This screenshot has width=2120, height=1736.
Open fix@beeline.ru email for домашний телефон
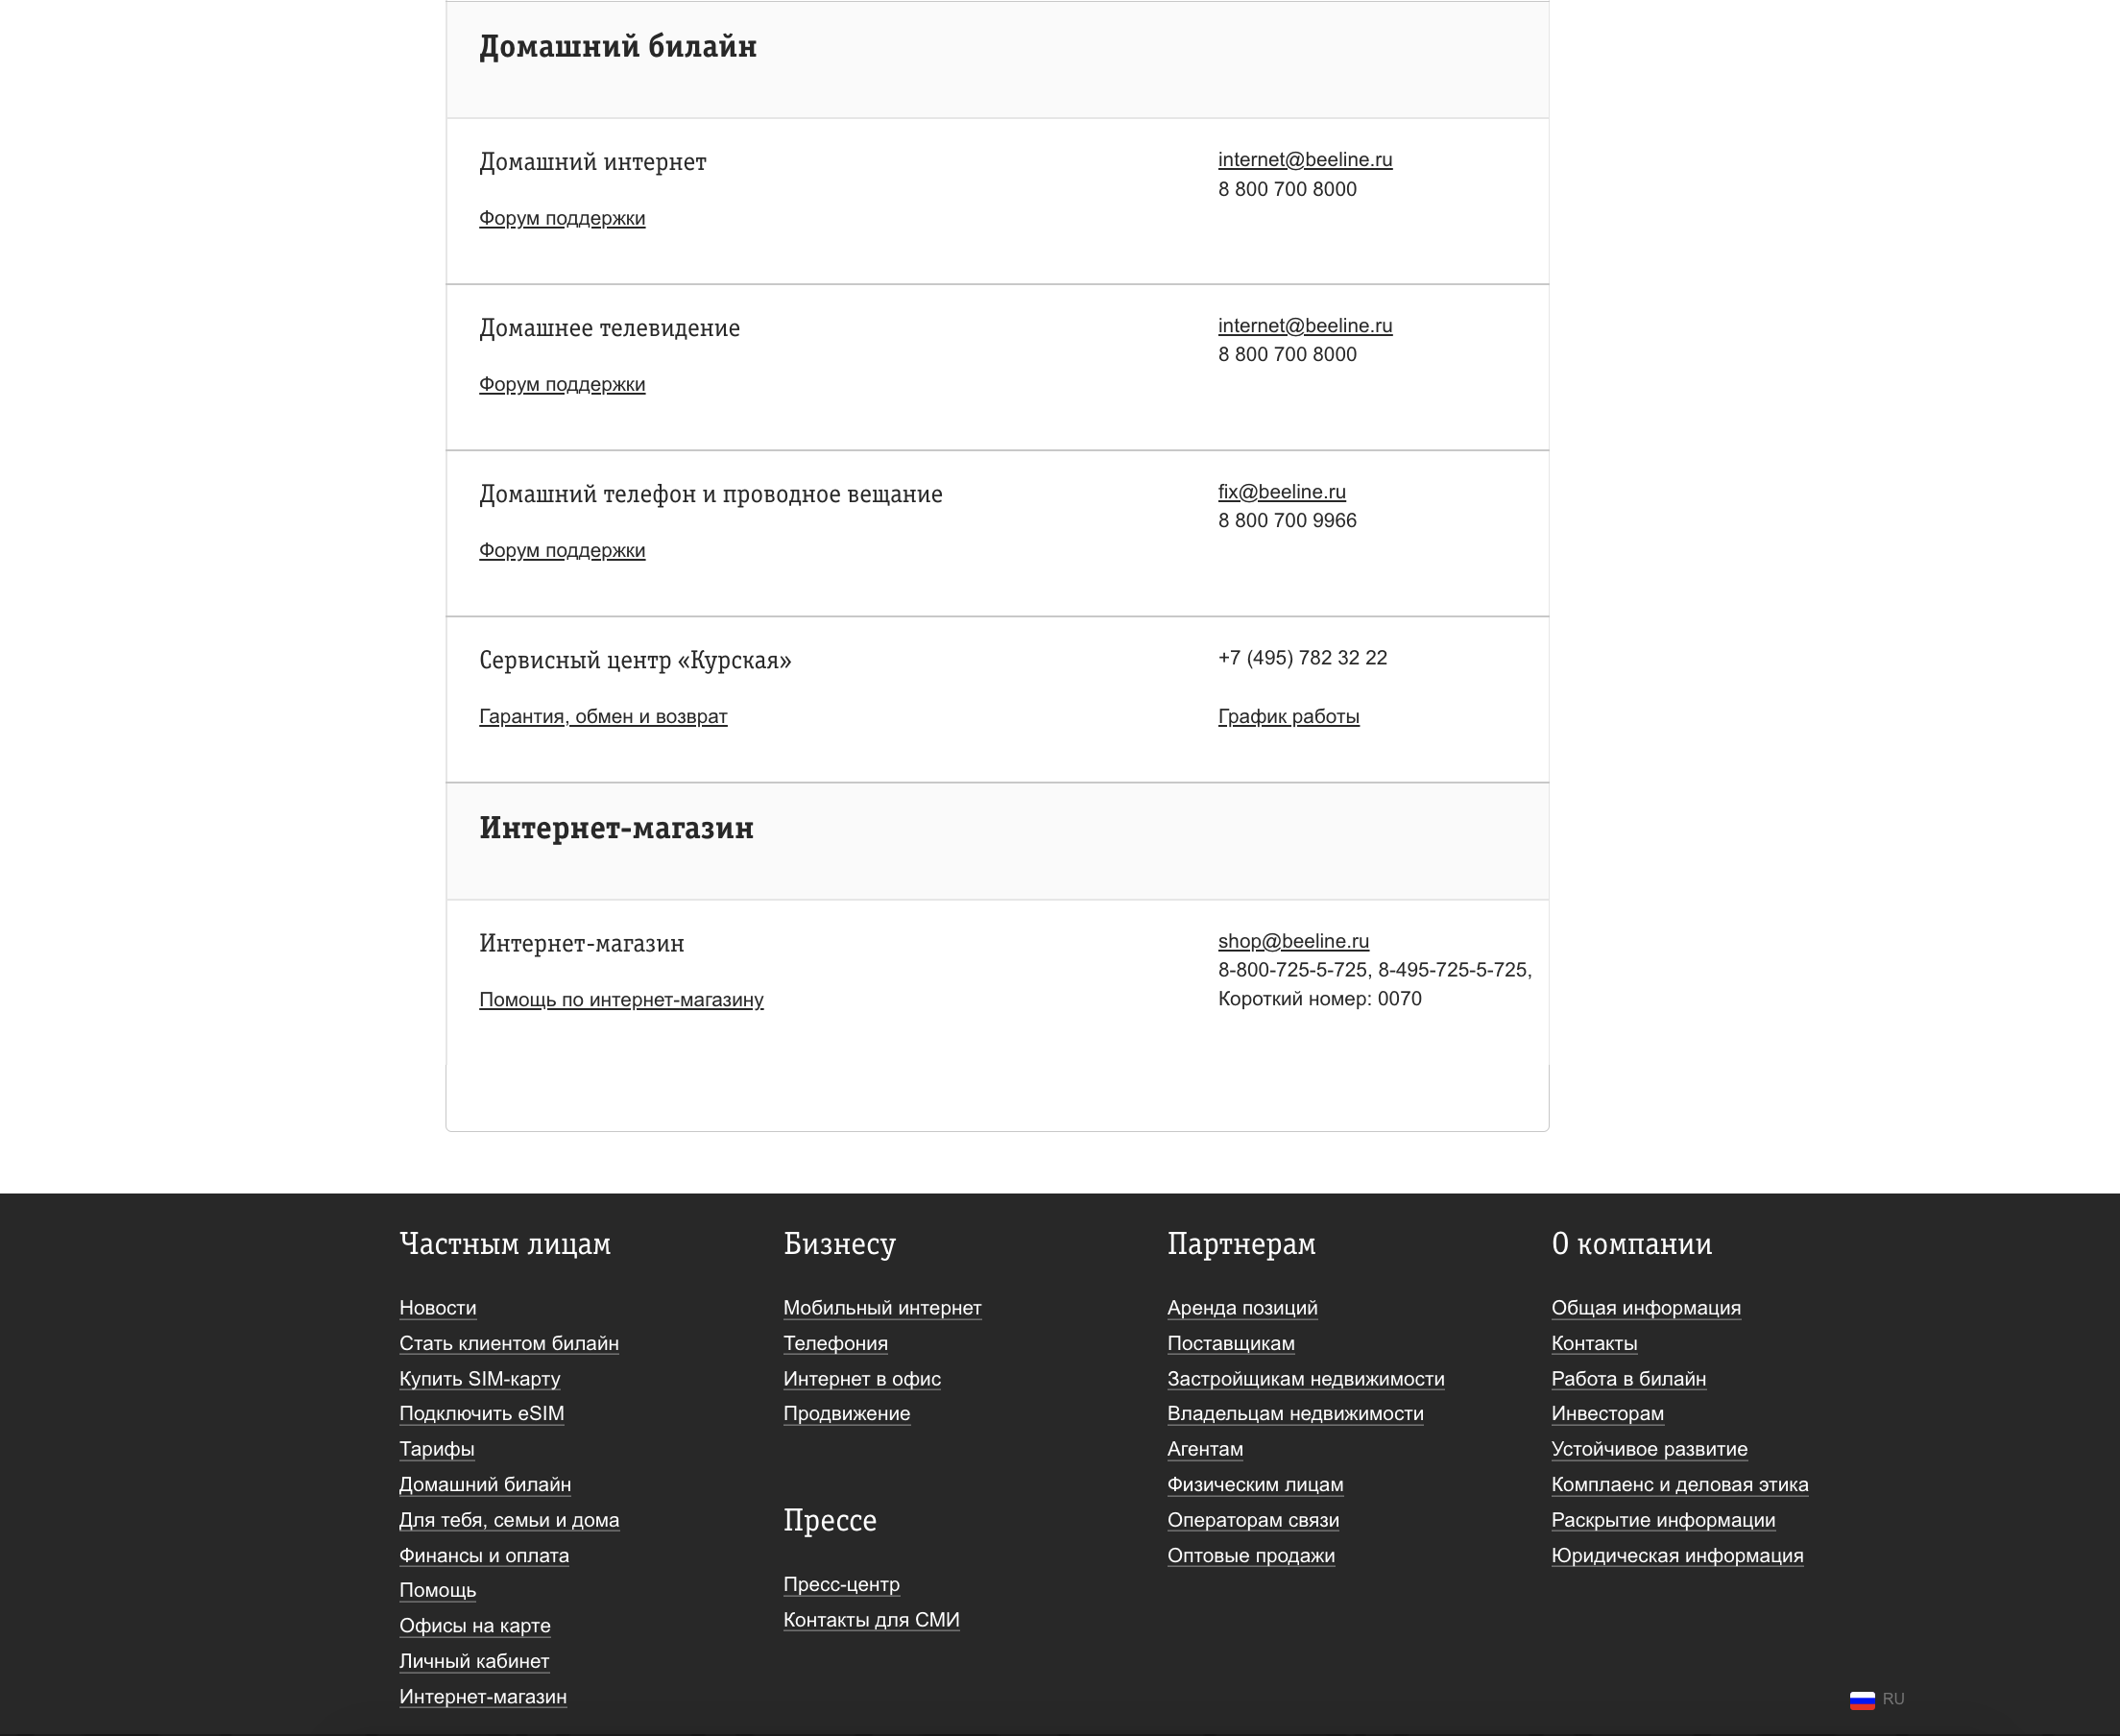click(x=1280, y=492)
